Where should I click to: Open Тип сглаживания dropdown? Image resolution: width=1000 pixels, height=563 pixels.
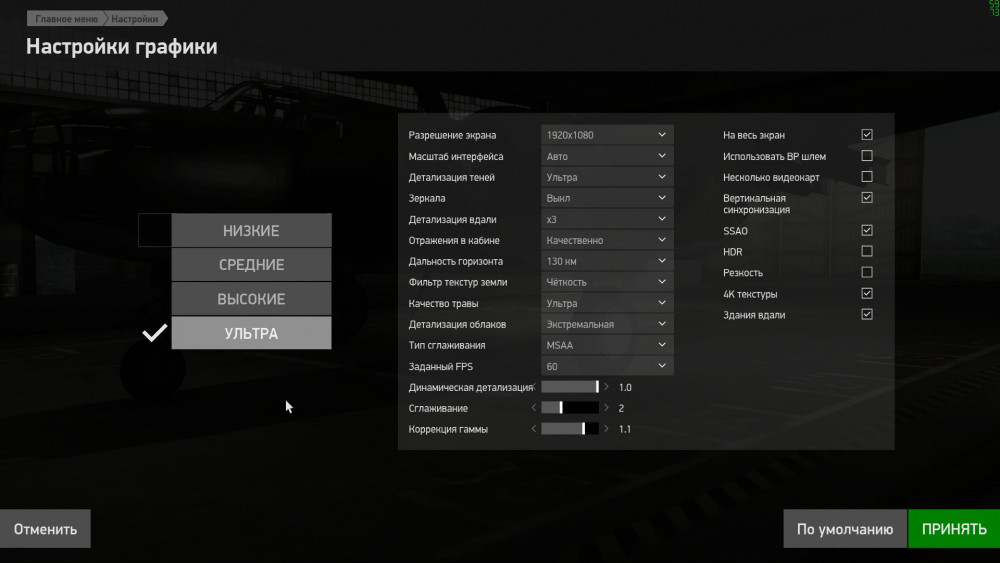click(607, 345)
